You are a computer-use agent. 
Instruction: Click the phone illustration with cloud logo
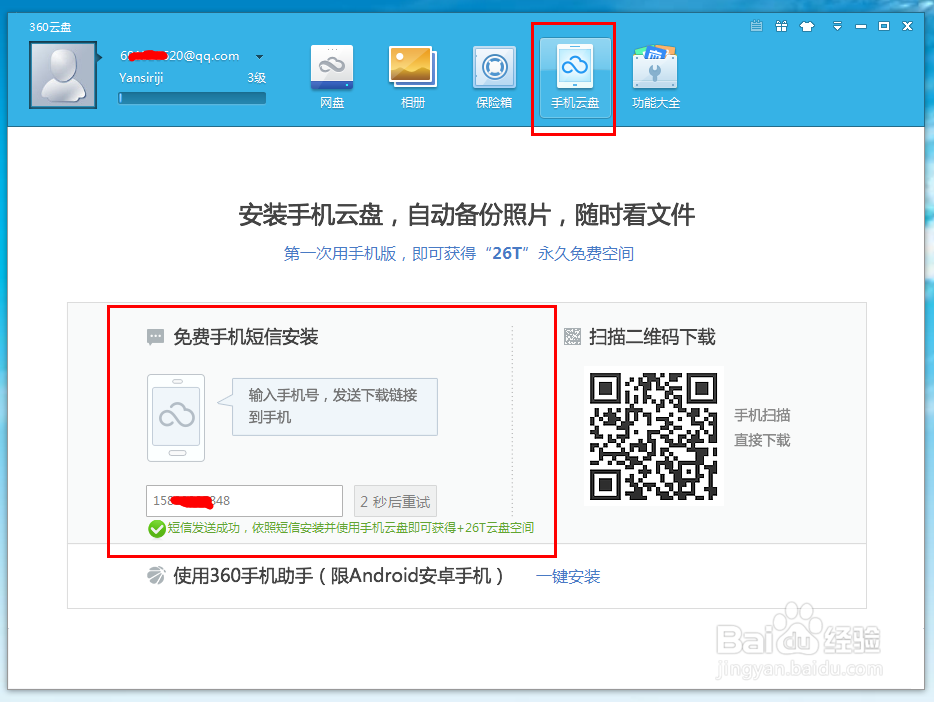(x=176, y=418)
